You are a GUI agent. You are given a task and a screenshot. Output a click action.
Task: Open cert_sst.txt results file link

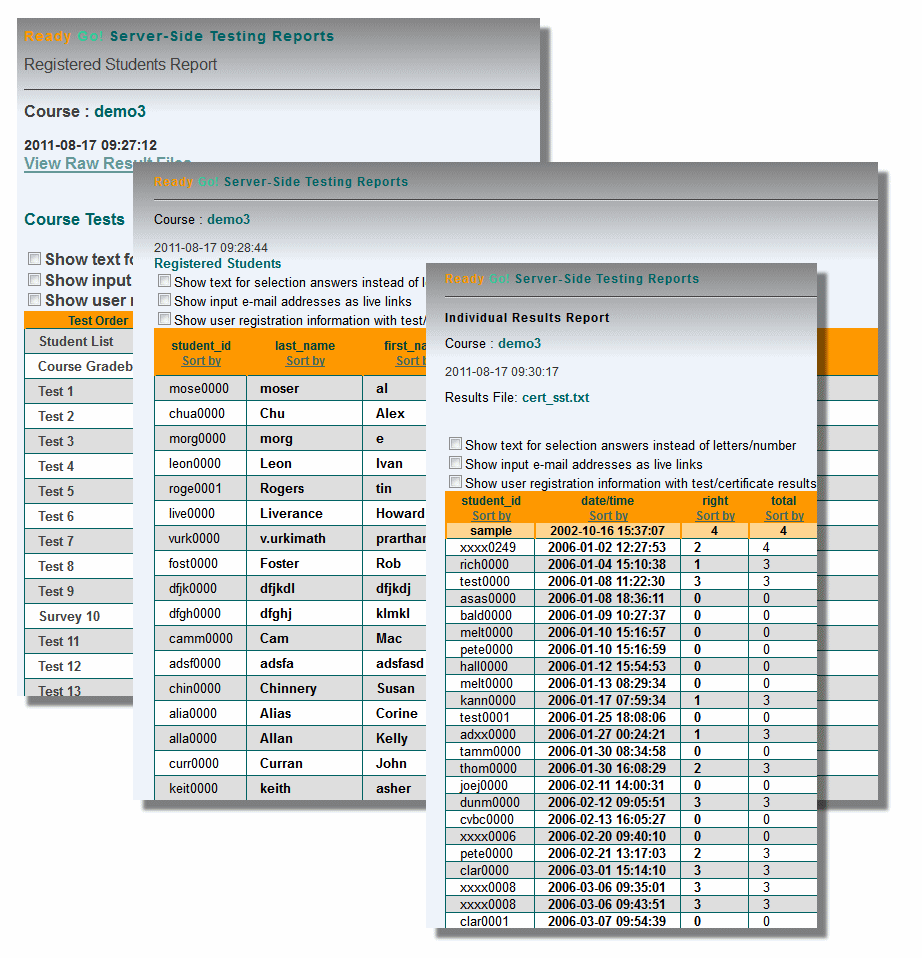(x=555, y=398)
